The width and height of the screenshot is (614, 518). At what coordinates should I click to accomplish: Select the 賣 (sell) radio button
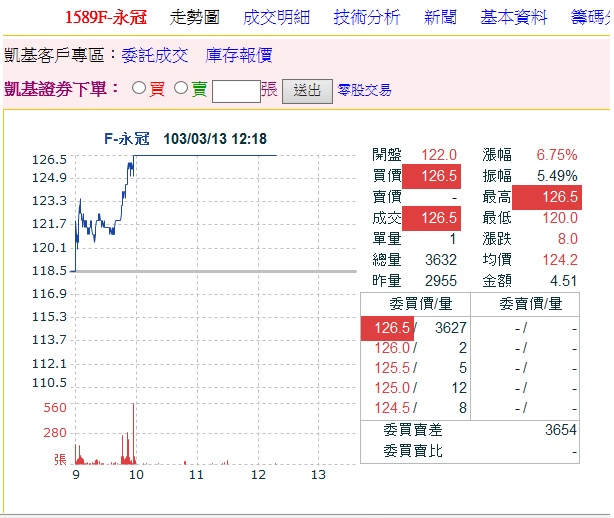coord(181,89)
